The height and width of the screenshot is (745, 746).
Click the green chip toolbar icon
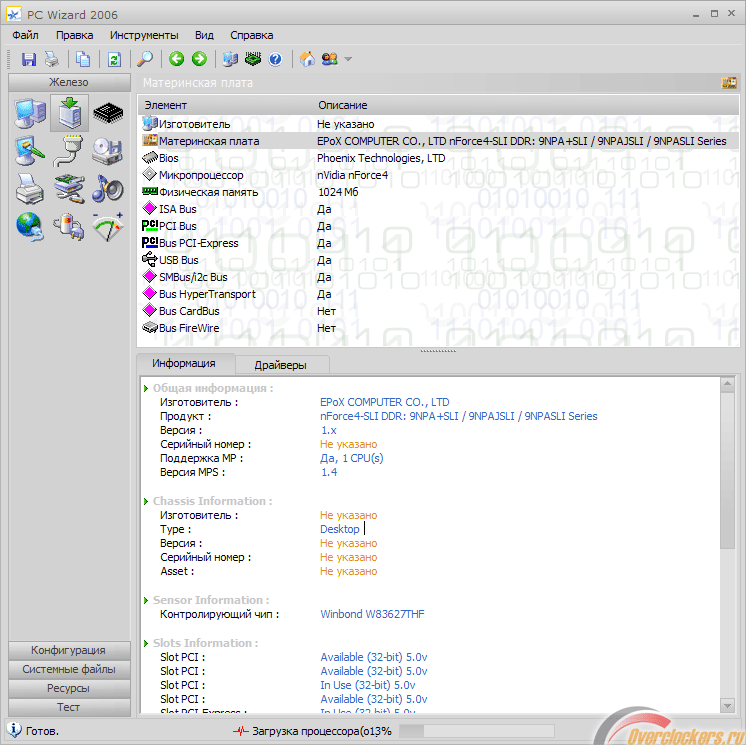[x=253, y=59]
